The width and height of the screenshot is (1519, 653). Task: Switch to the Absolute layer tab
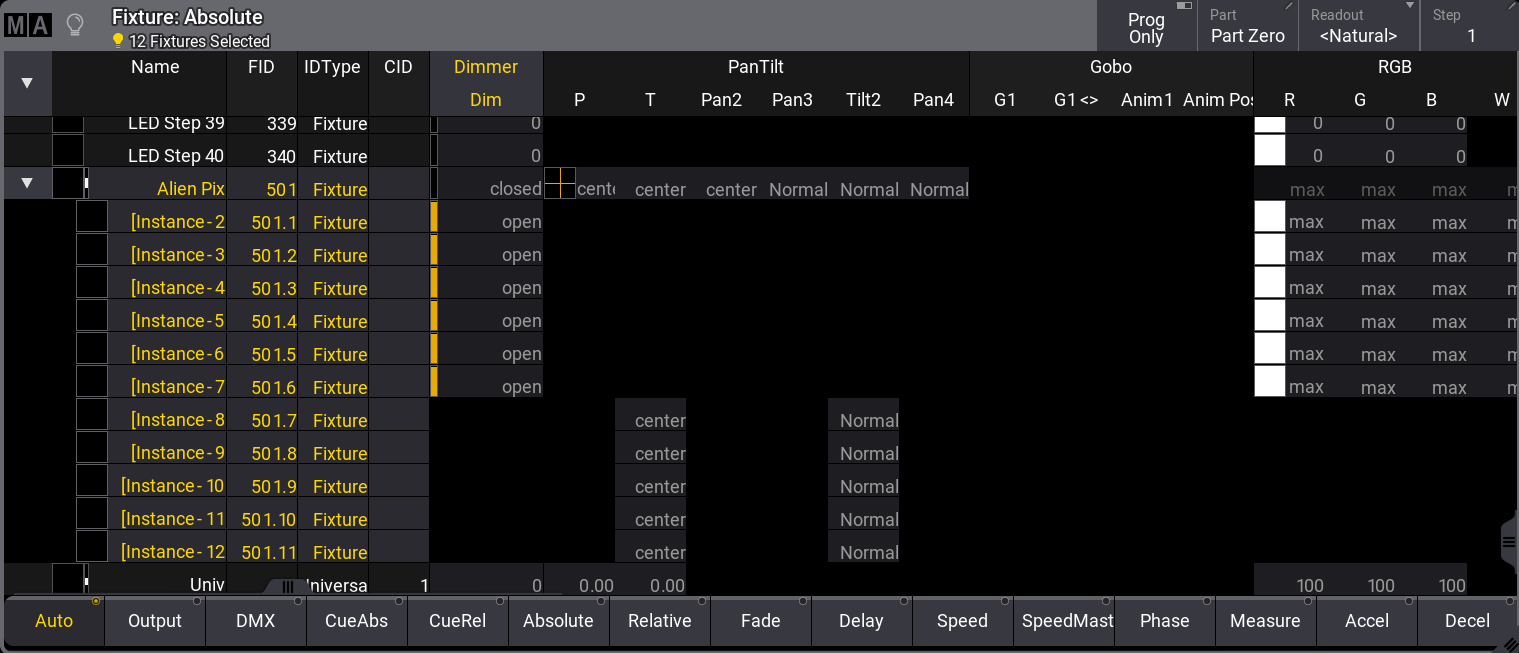click(558, 621)
